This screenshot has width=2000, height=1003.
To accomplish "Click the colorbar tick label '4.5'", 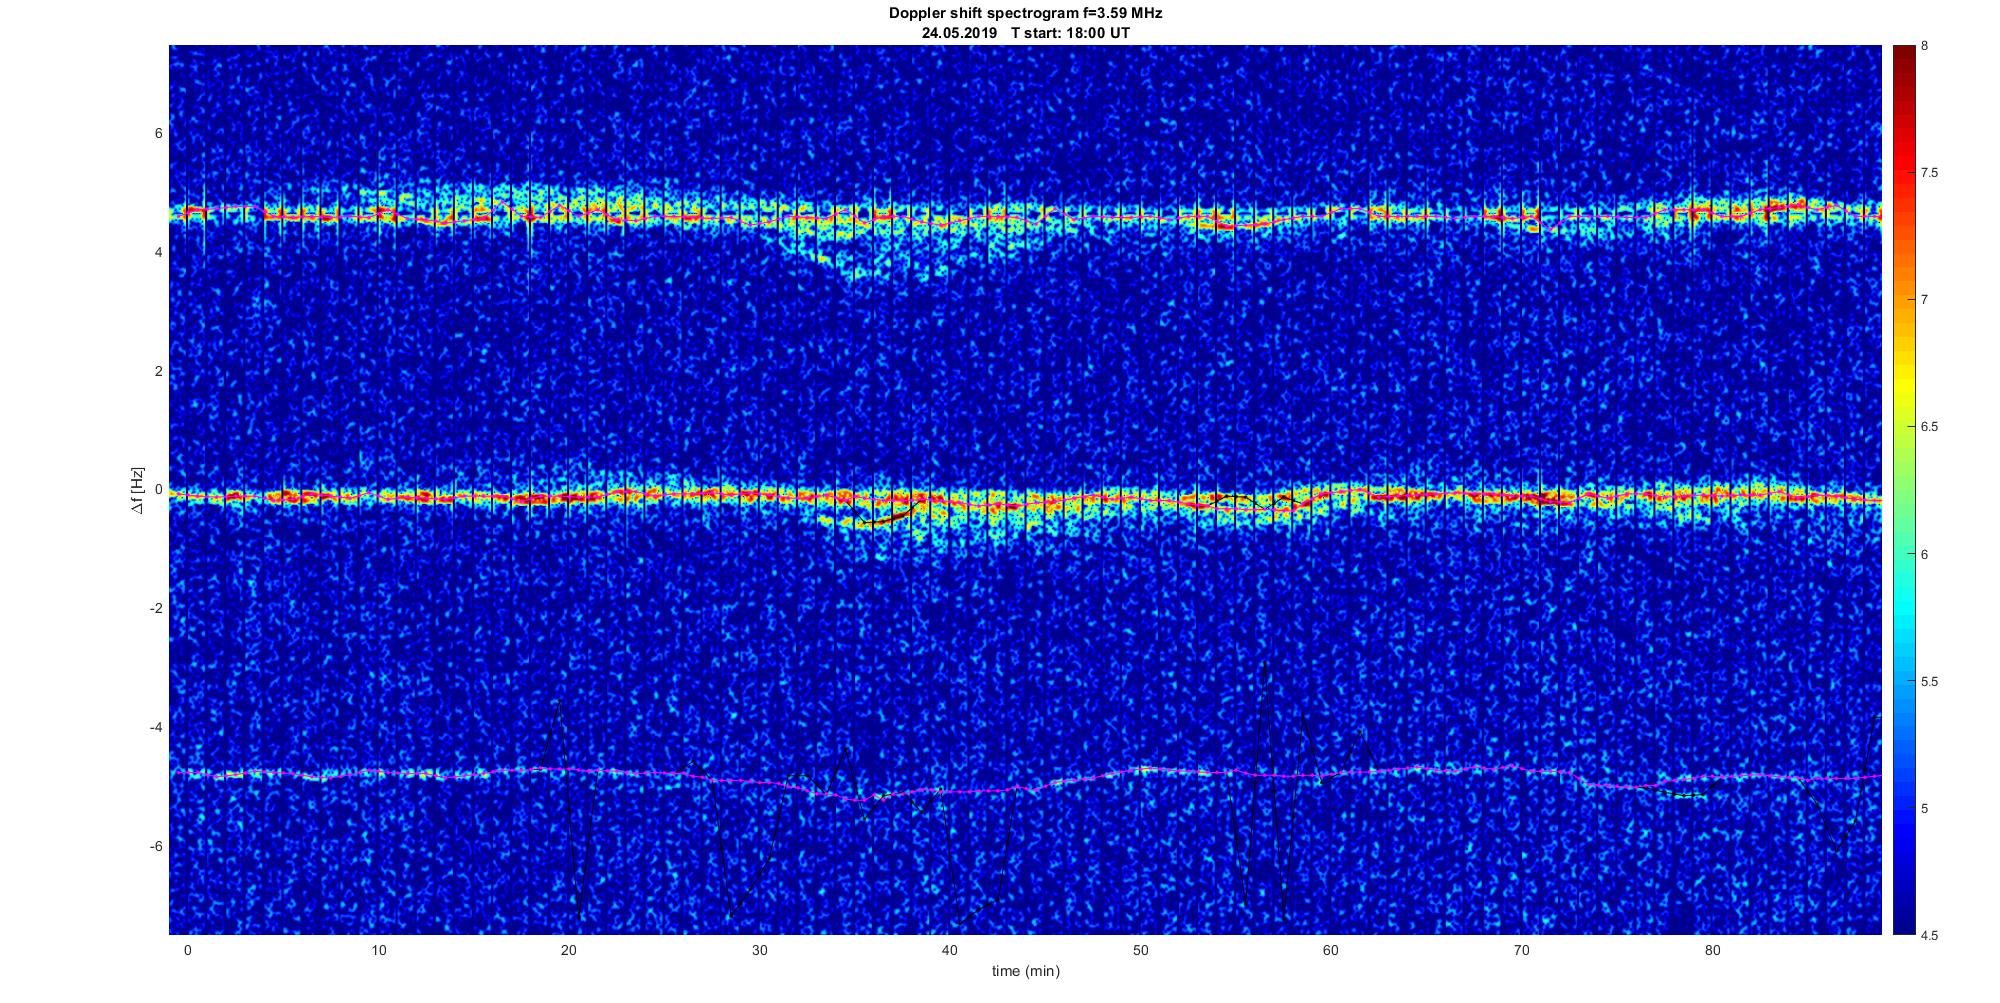I will tap(1929, 936).
